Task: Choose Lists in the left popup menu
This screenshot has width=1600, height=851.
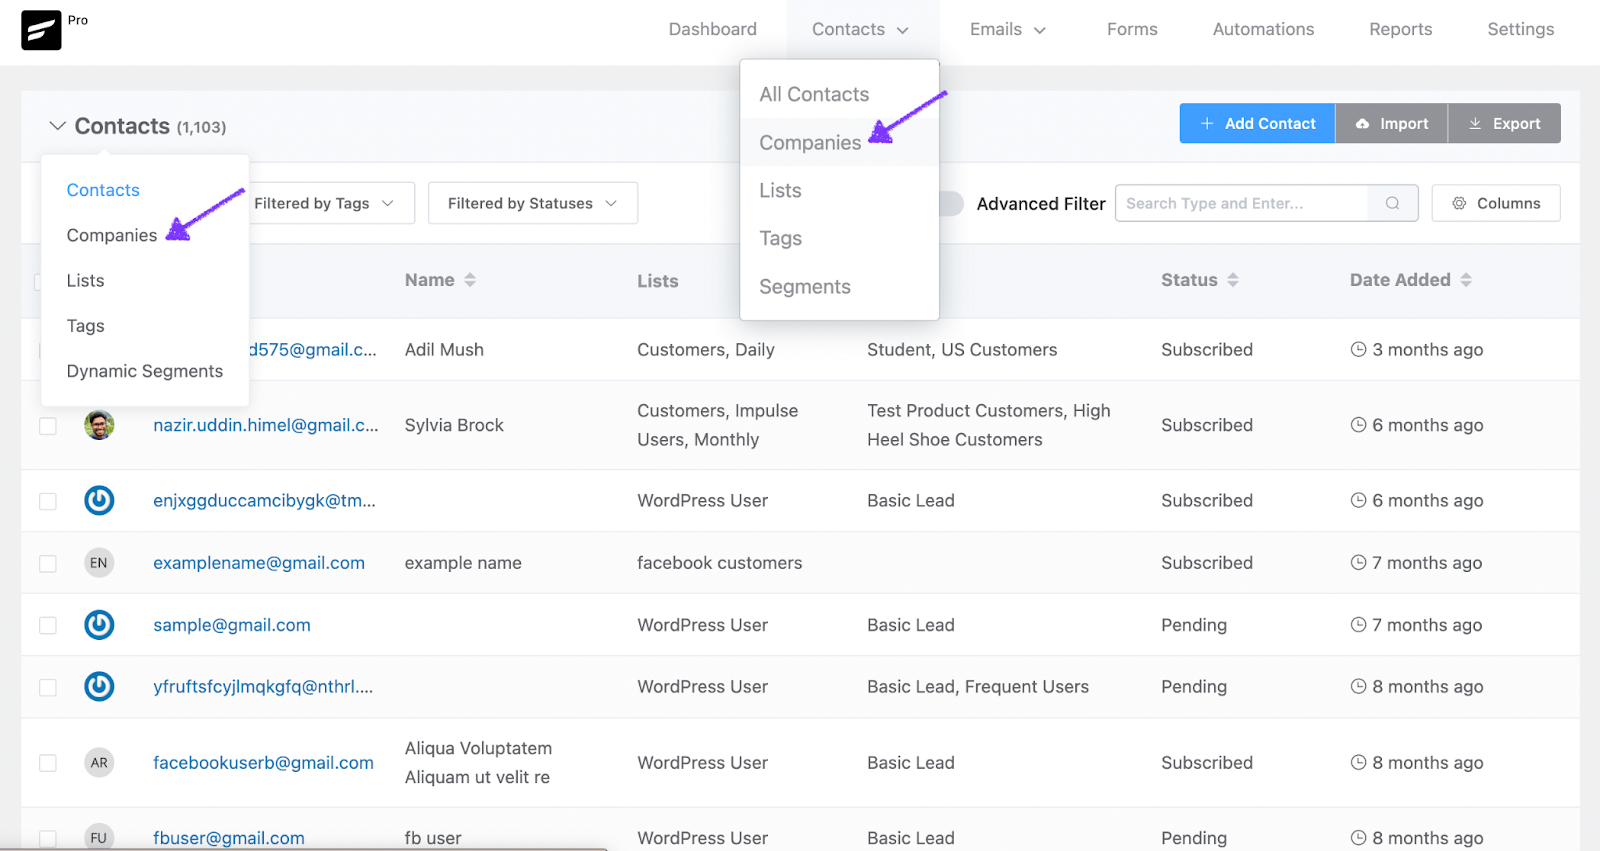Action: 85,281
